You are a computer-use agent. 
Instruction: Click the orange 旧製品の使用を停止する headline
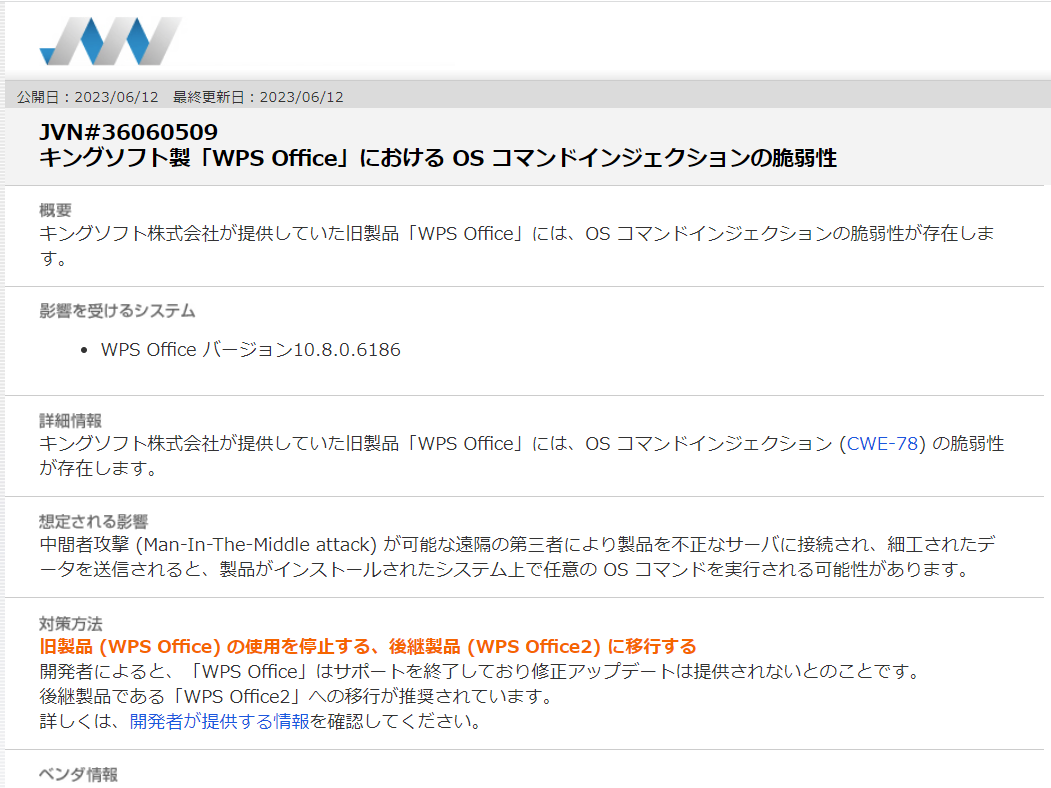point(367,646)
